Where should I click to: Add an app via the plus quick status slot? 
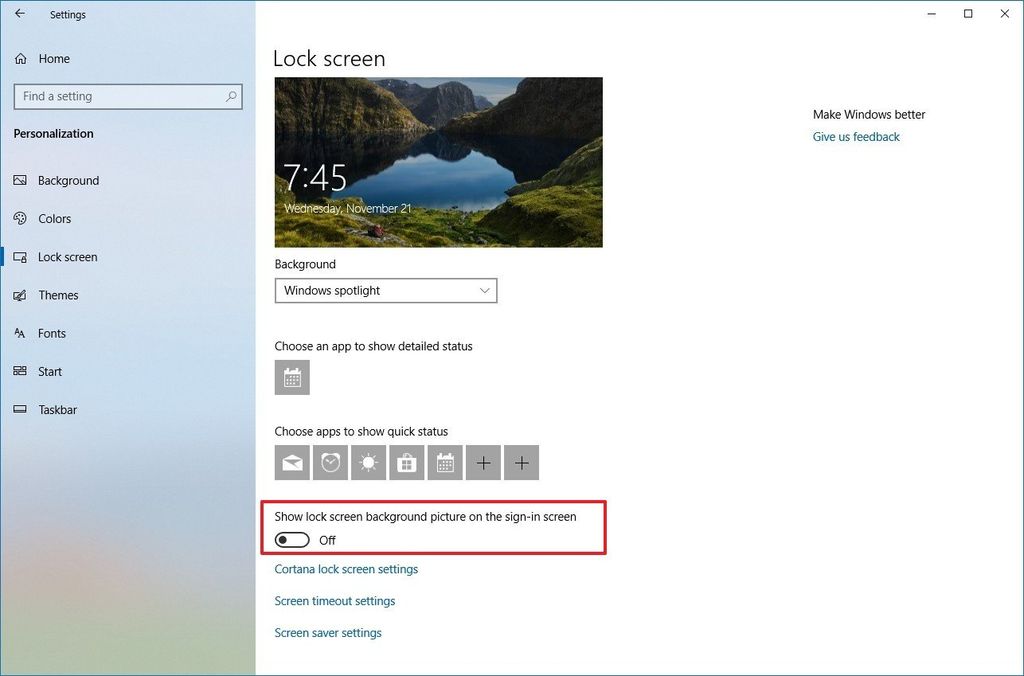[x=482, y=462]
